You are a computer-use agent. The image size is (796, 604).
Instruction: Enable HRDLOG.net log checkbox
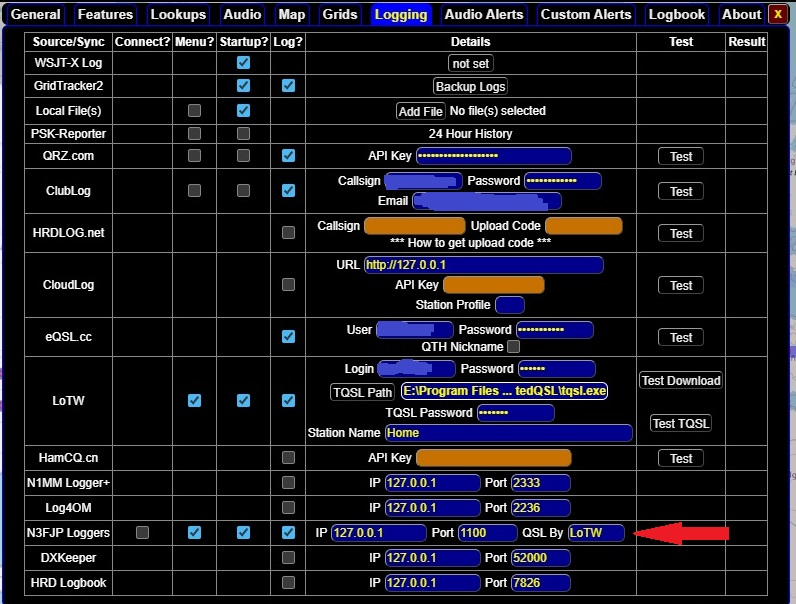click(x=288, y=232)
